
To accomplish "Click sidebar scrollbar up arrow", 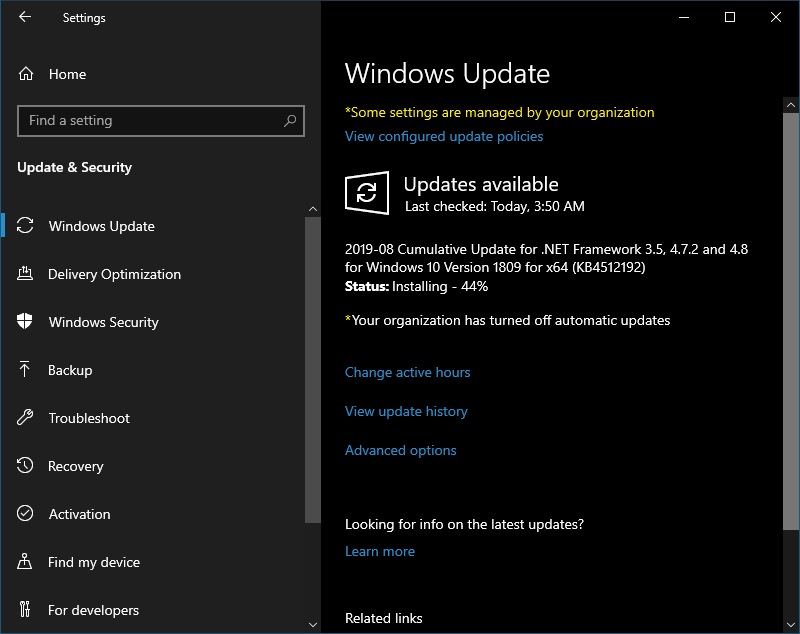I will click(313, 209).
